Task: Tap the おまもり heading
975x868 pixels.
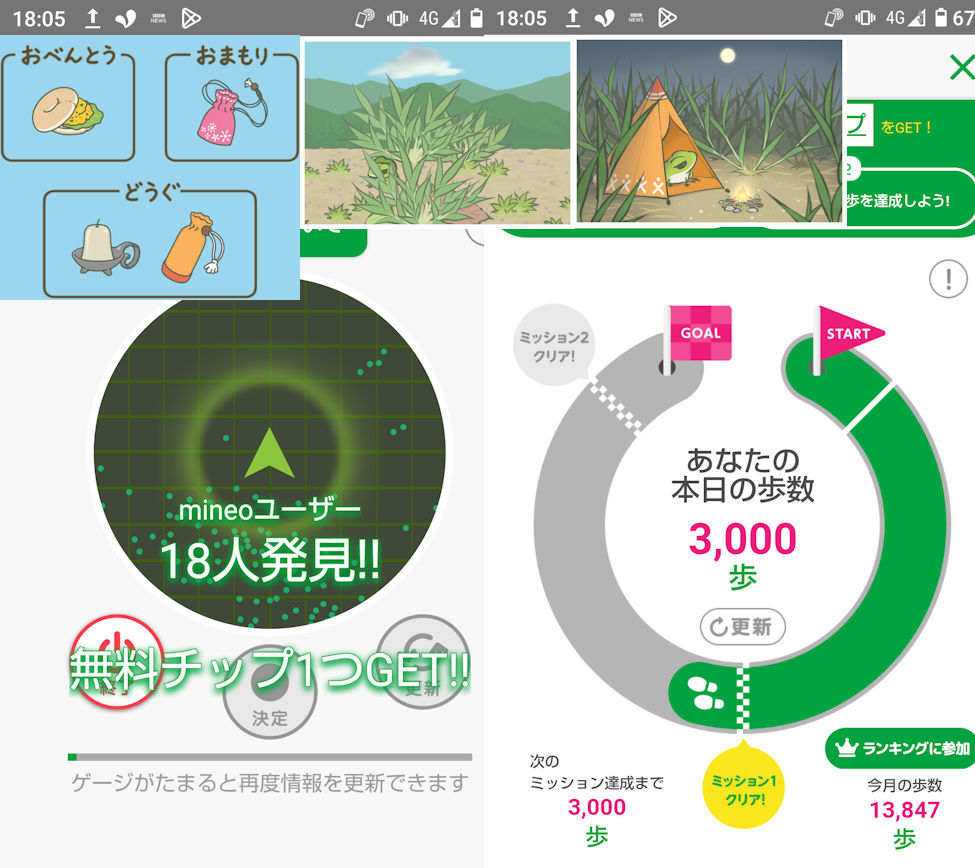Action: point(232,55)
